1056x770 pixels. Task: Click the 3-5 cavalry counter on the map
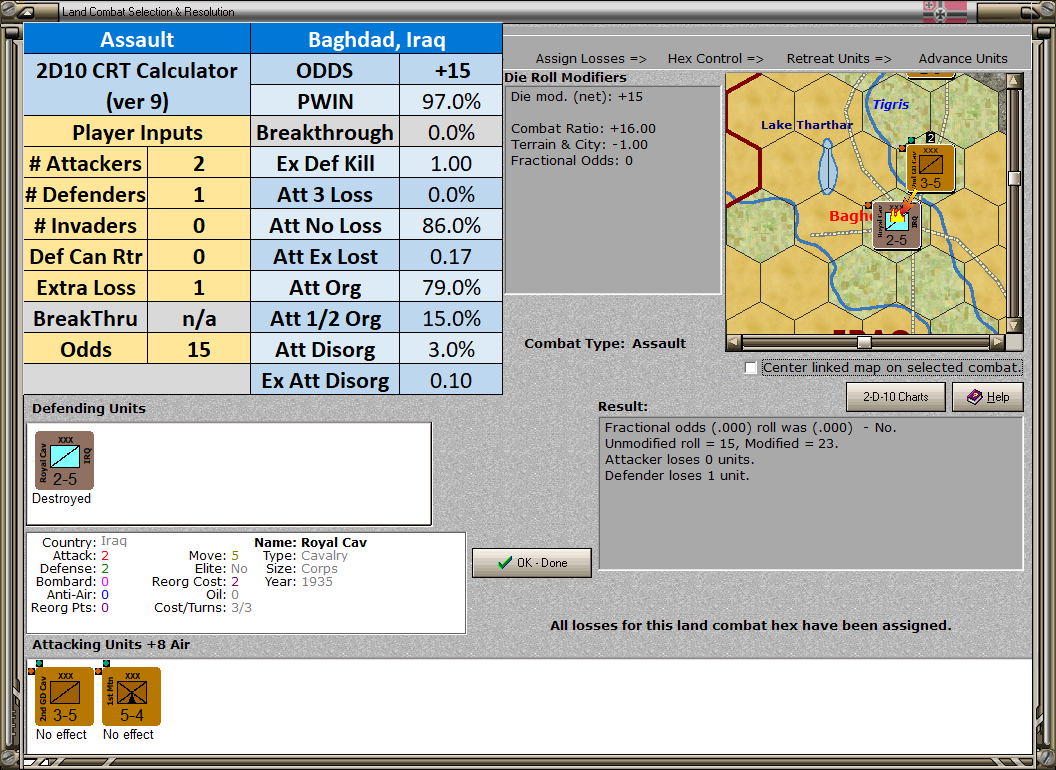[x=930, y=168]
